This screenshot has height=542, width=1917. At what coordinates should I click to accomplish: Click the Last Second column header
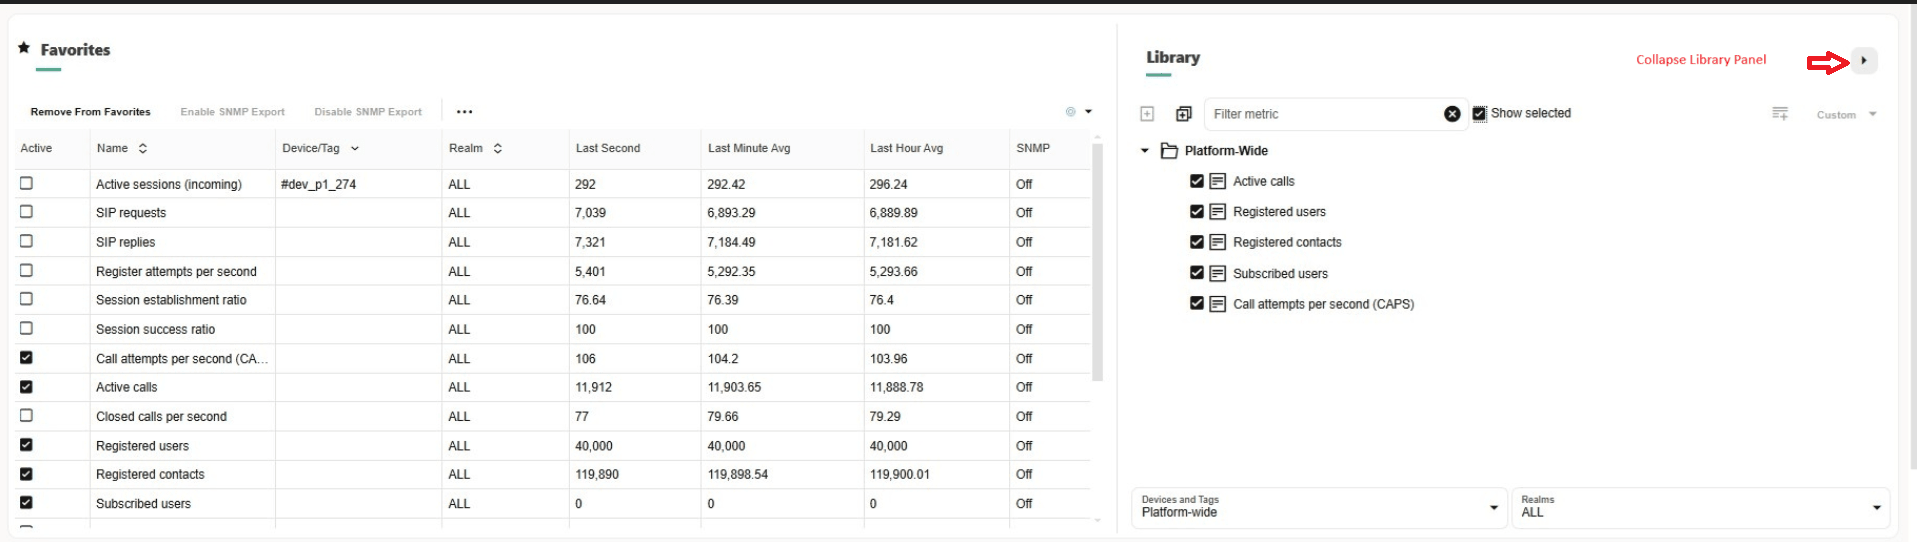608,148
